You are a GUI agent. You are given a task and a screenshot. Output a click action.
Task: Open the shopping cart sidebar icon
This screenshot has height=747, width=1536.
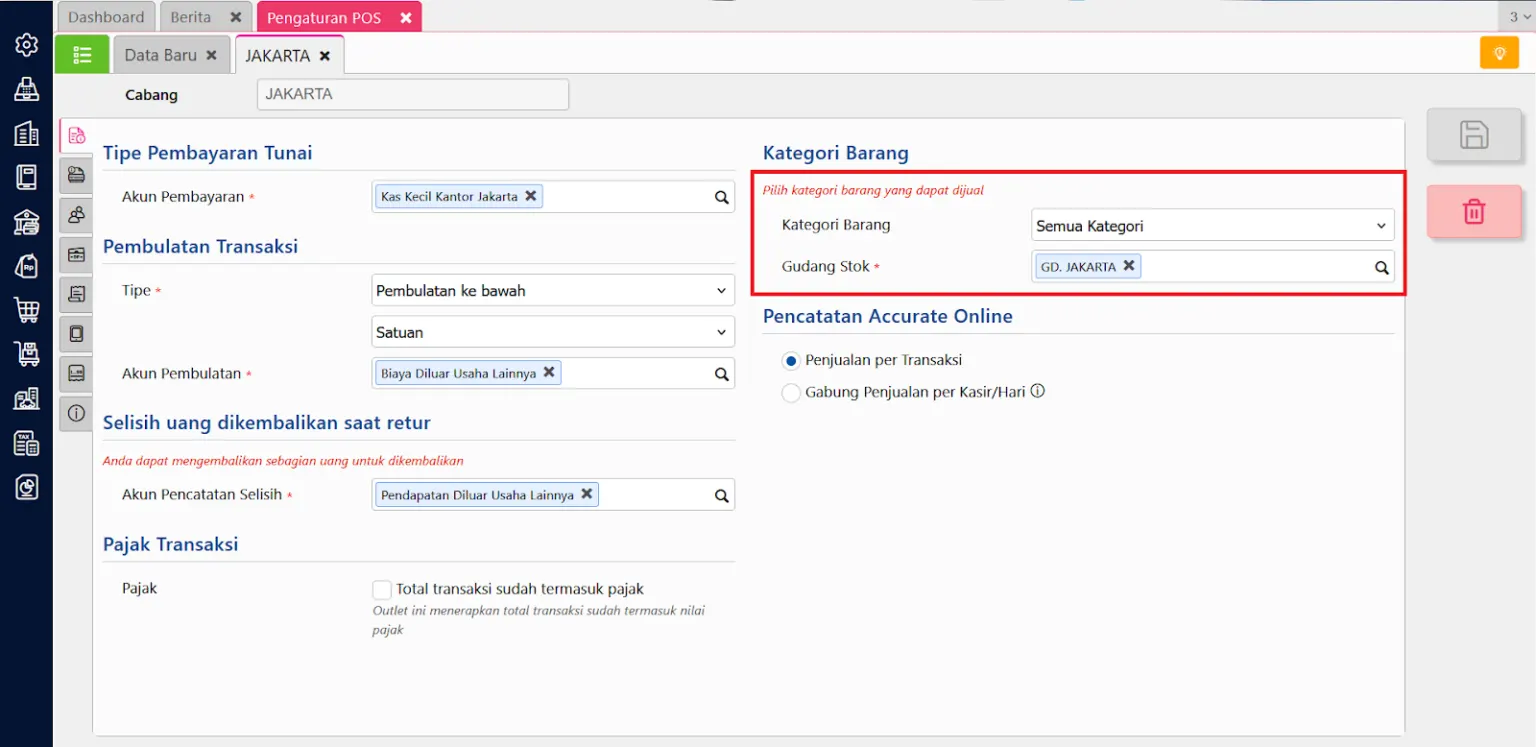click(26, 309)
